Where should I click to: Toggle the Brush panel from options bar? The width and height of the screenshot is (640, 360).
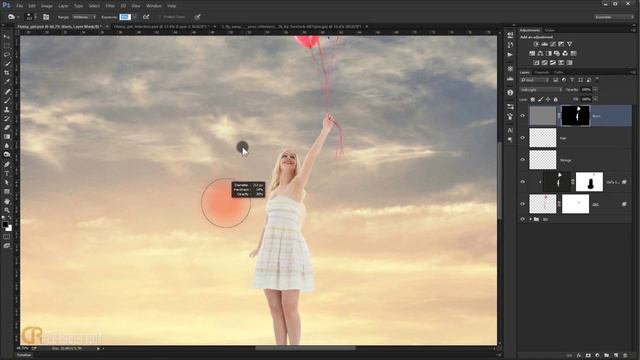46,17
